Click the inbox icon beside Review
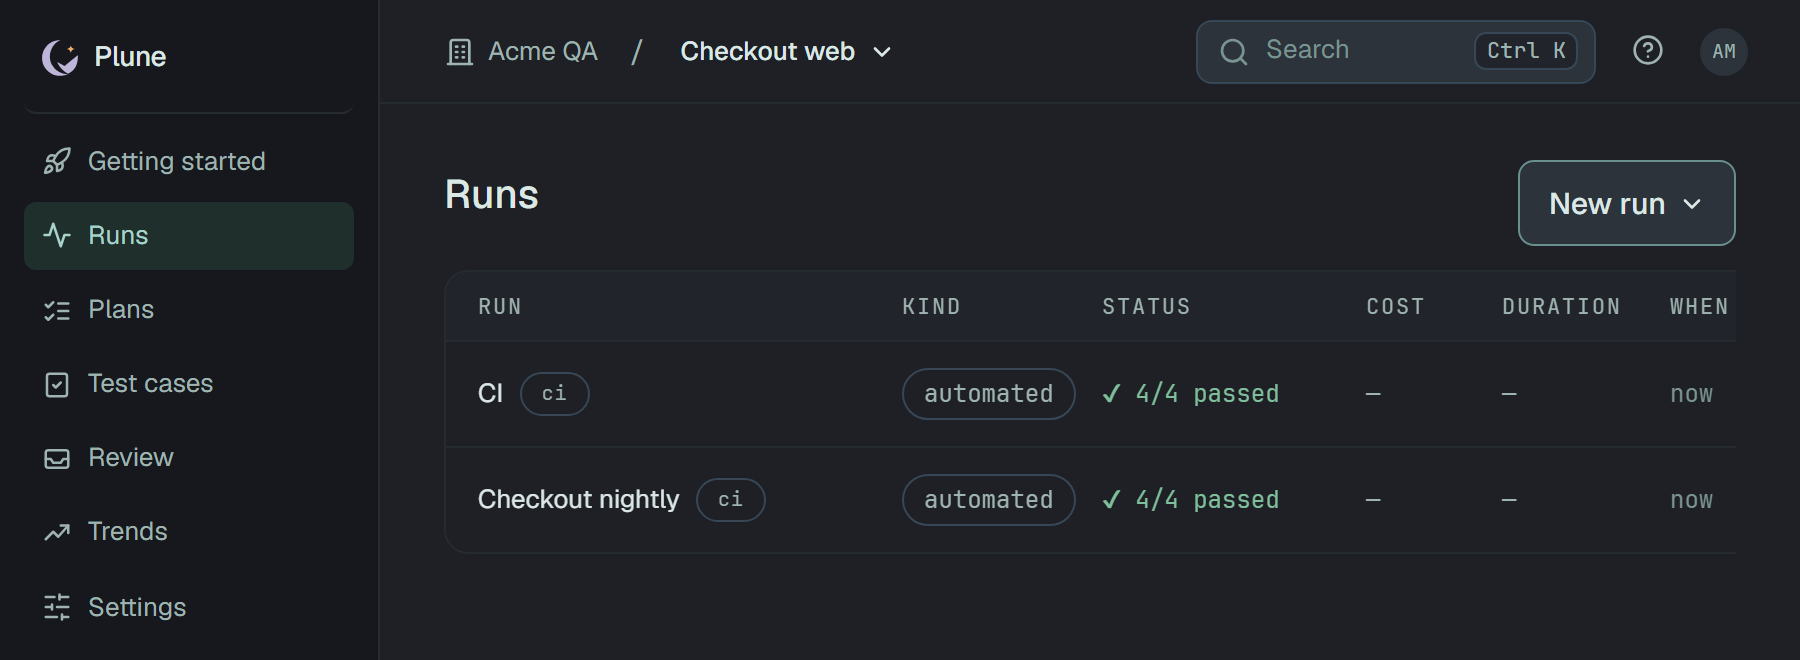The image size is (1800, 660). pyautogui.click(x=57, y=458)
